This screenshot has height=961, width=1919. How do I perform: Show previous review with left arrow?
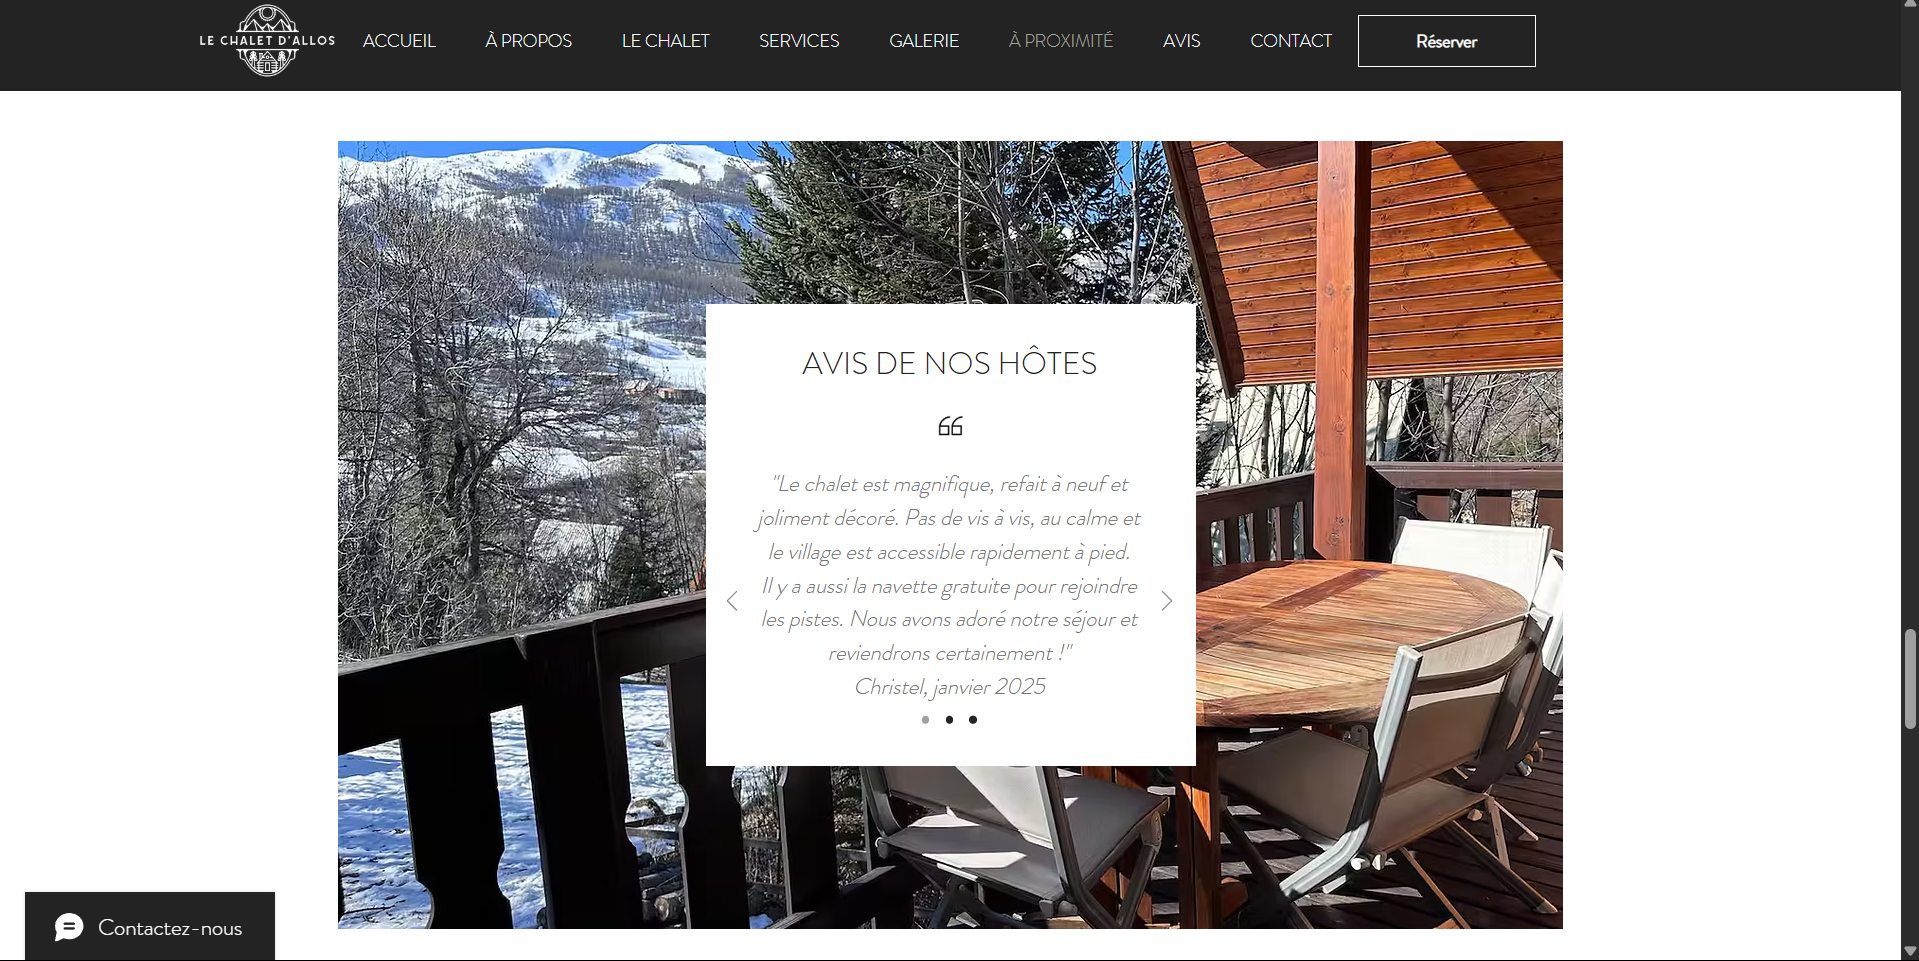click(732, 601)
